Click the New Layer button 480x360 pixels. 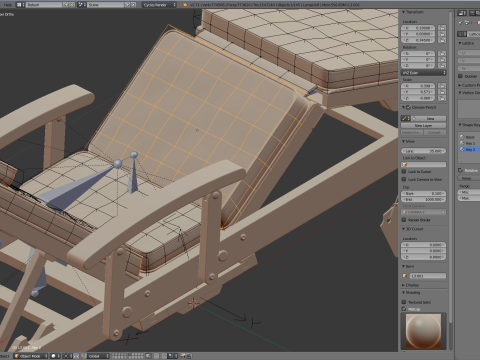tap(423, 125)
